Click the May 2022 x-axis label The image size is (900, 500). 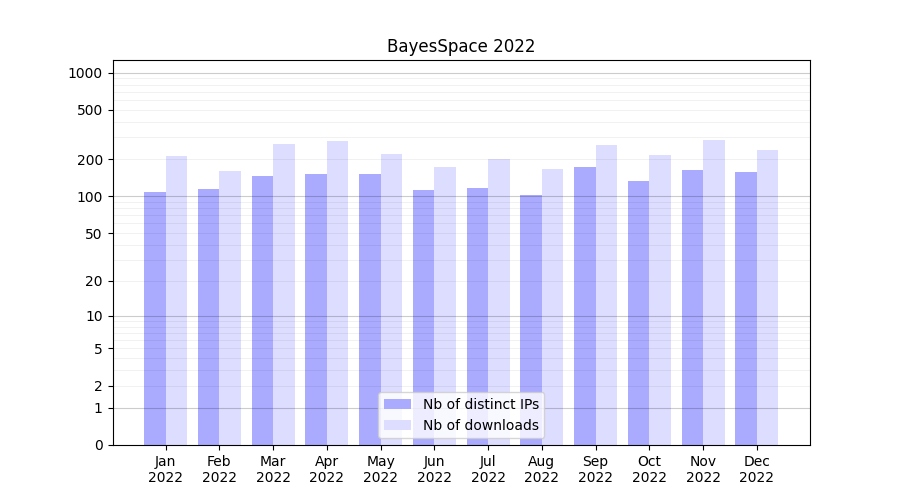(x=380, y=469)
